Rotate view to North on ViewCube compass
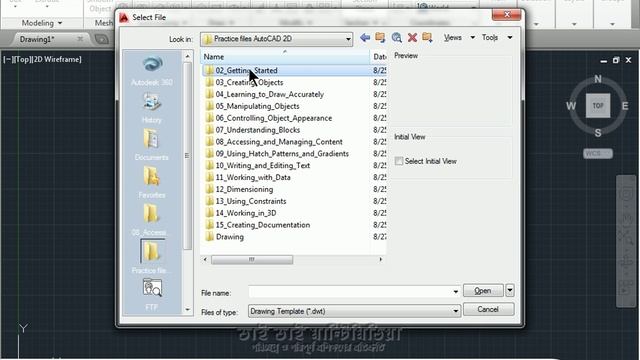The width and height of the screenshot is (640, 360). tap(598, 79)
